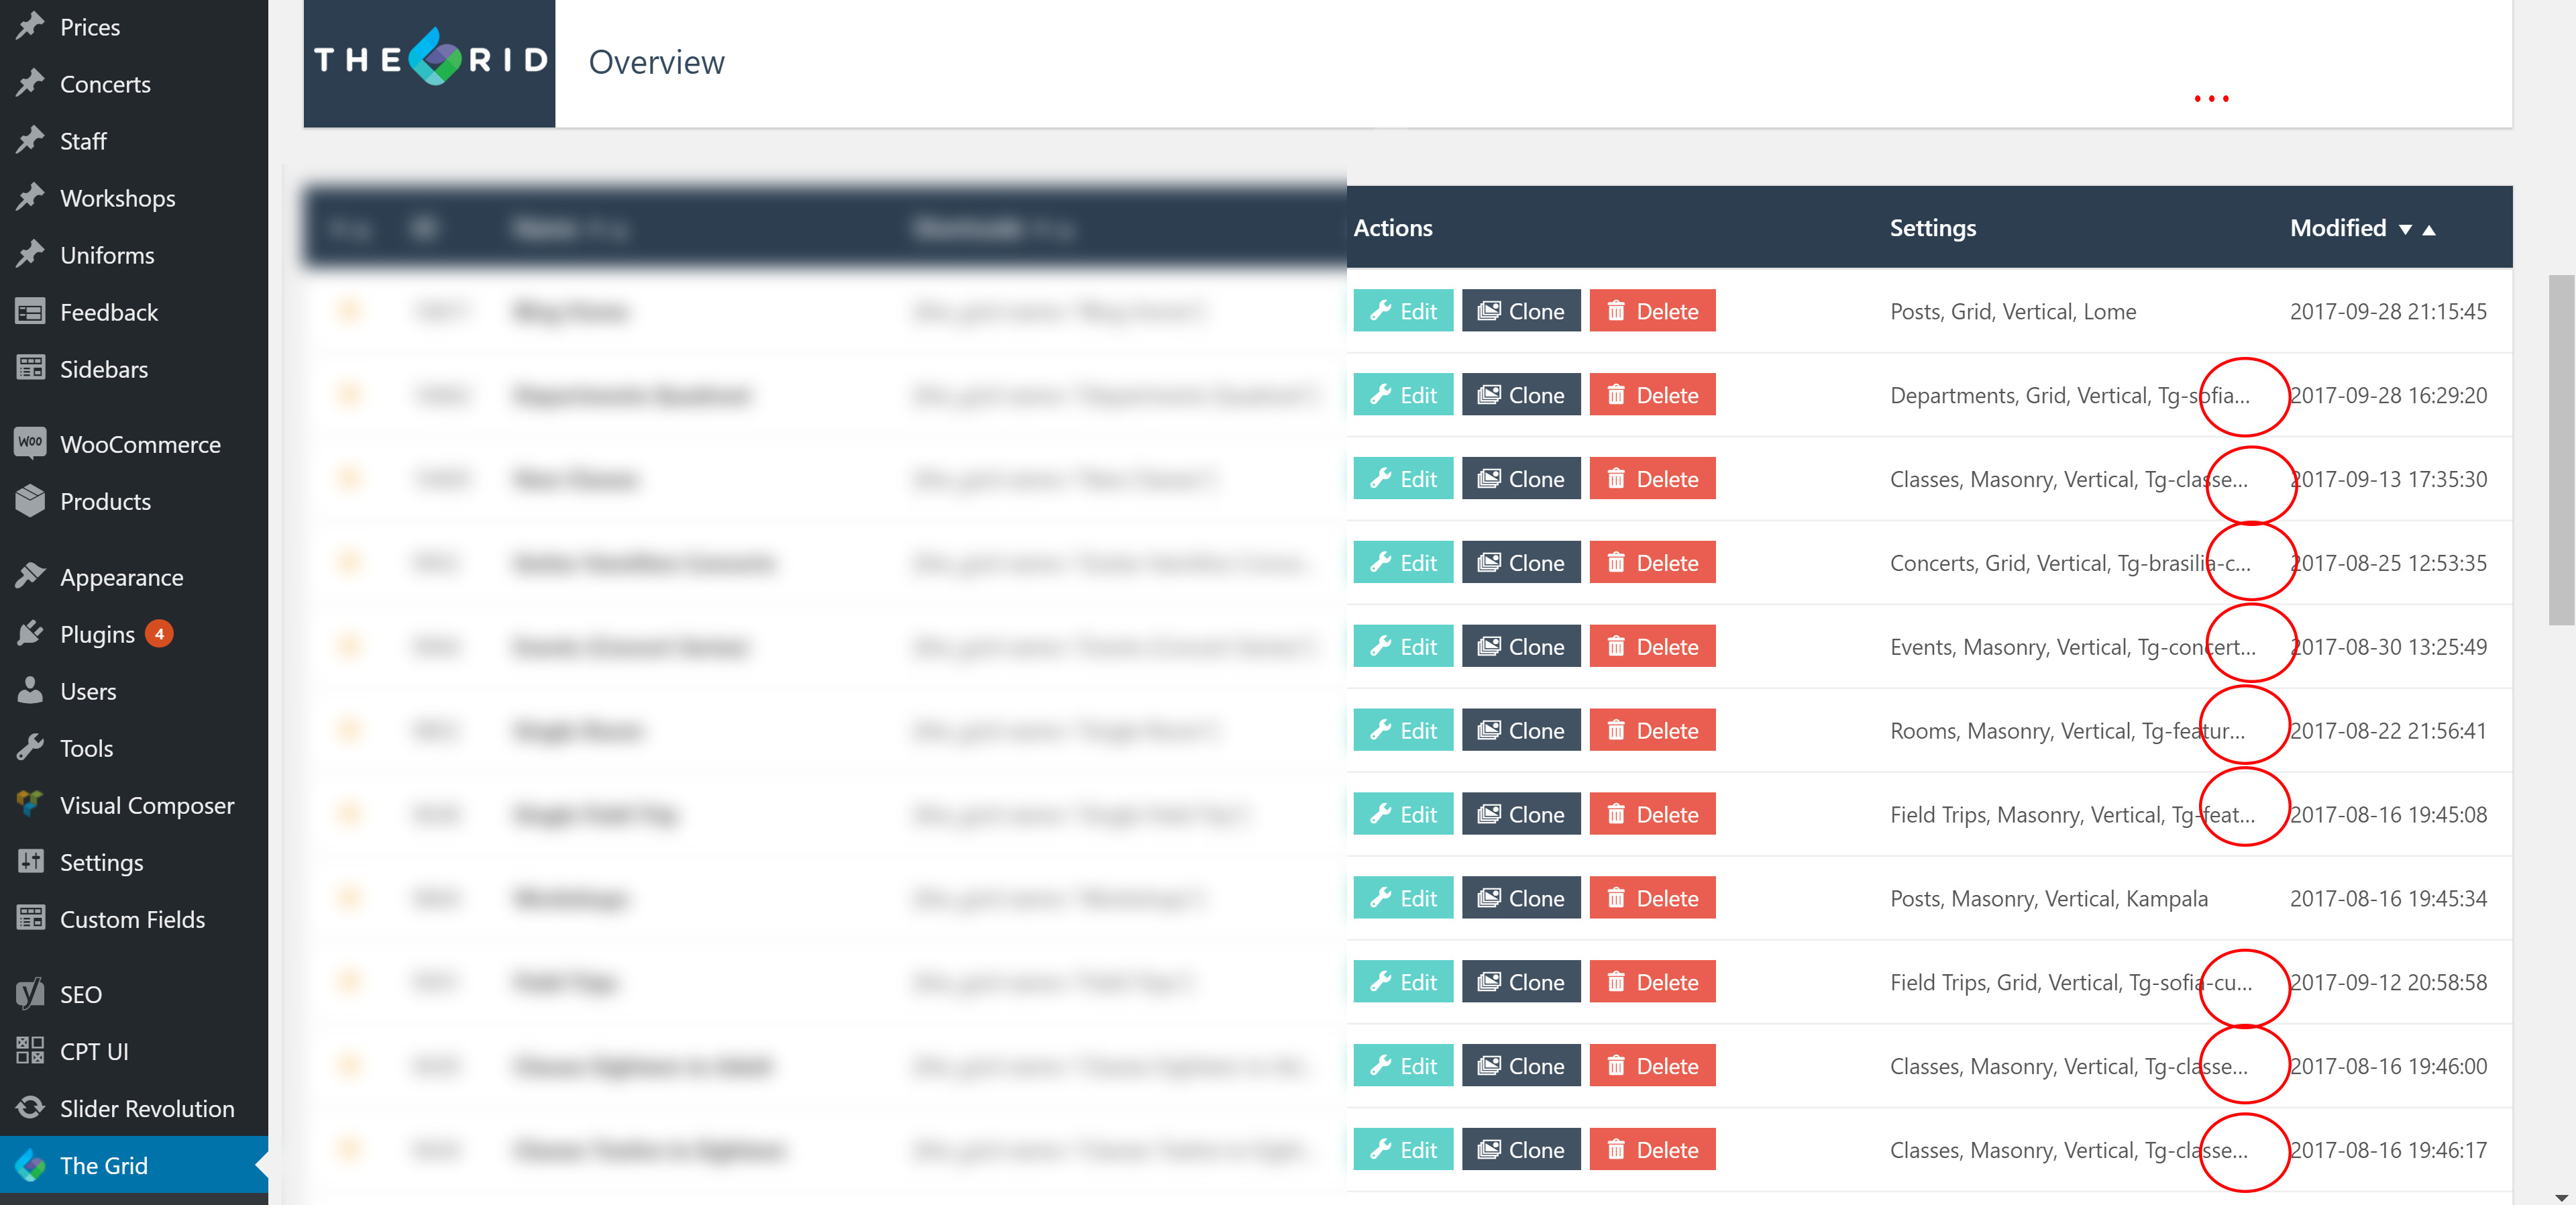Select 'Posts, Grid, Vertical, Lome' settings text

pos(2012,312)
